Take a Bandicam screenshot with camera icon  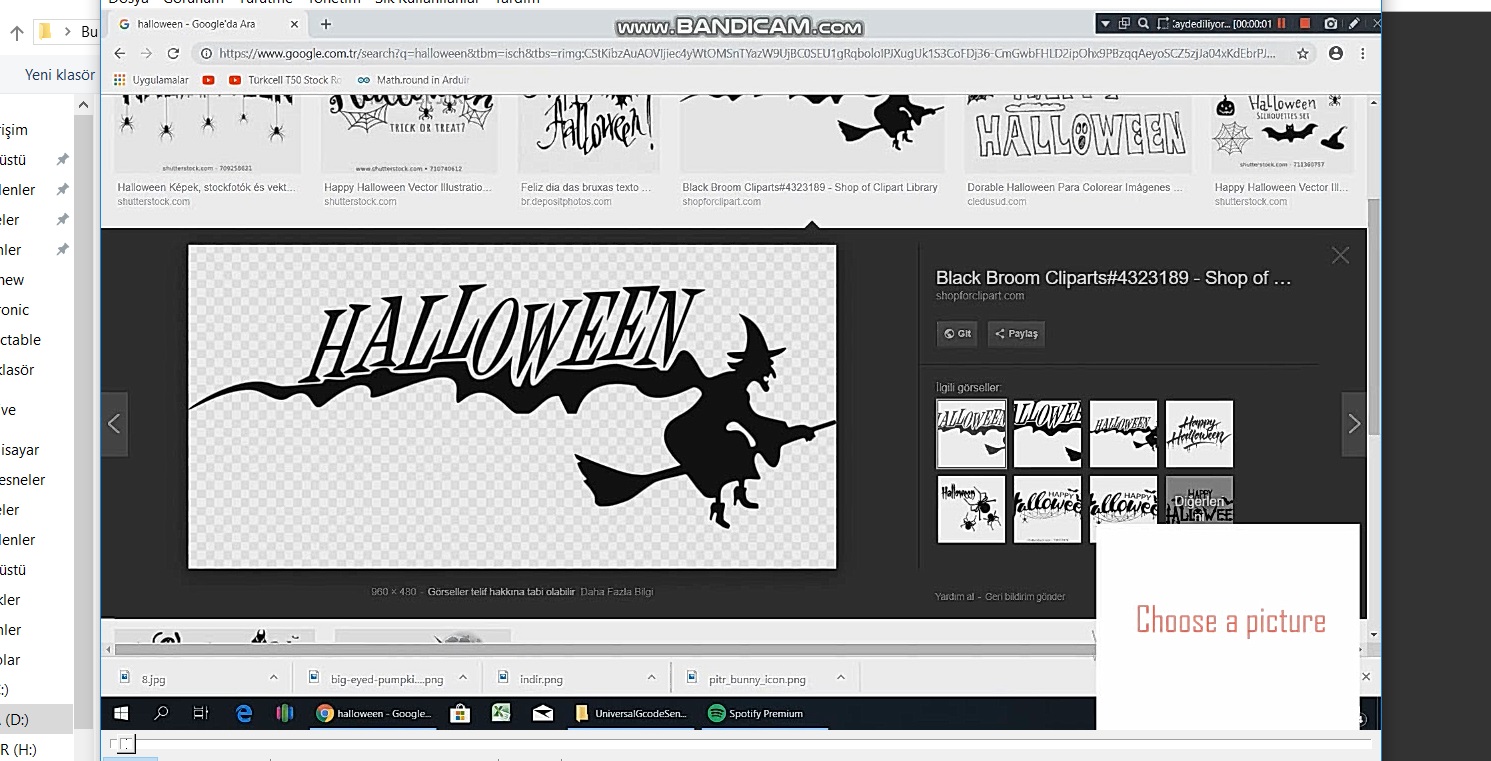pyautogui.click(x=1331, y=23)
